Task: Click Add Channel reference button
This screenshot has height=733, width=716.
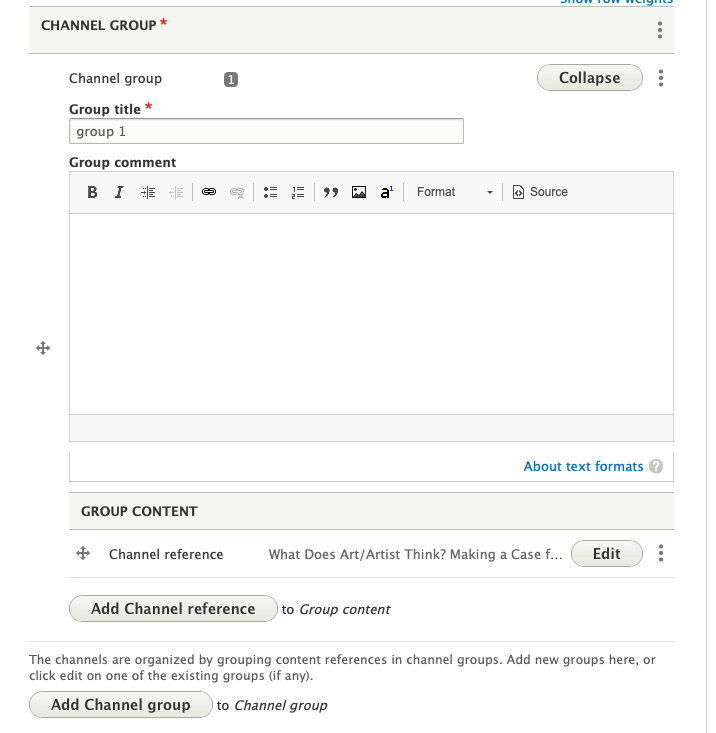Action: [x=173, y=608]
